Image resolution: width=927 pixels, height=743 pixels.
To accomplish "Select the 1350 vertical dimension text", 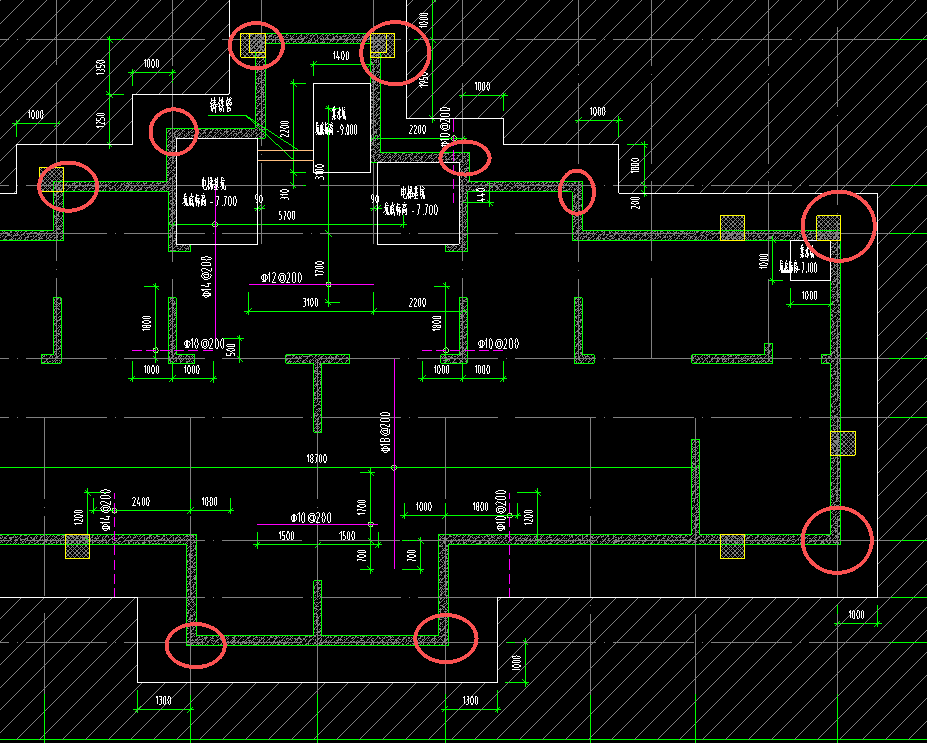I will click(101, 67).
